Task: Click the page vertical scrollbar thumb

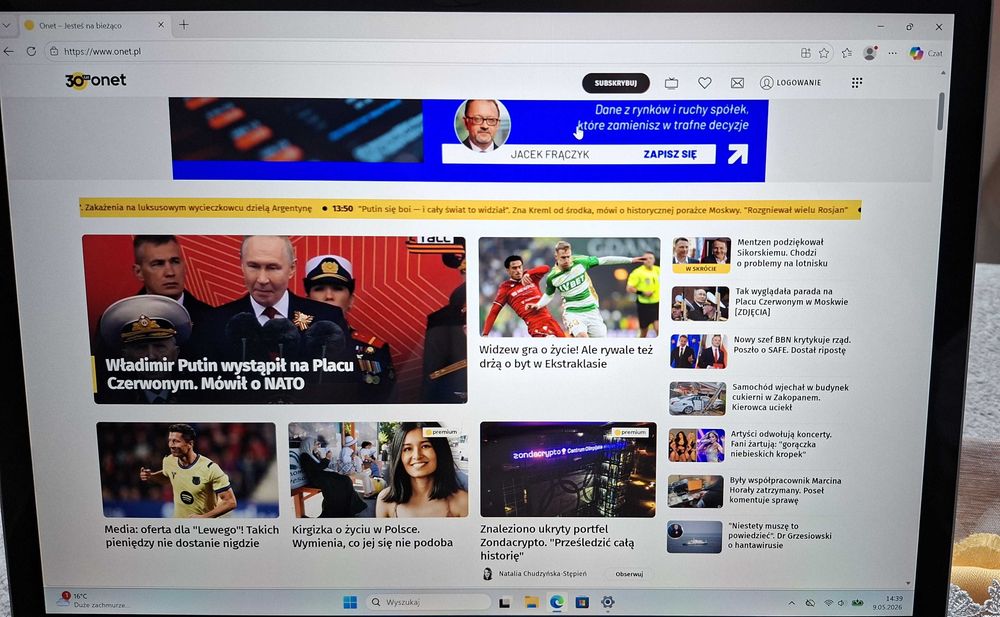Action: point(940,112)
